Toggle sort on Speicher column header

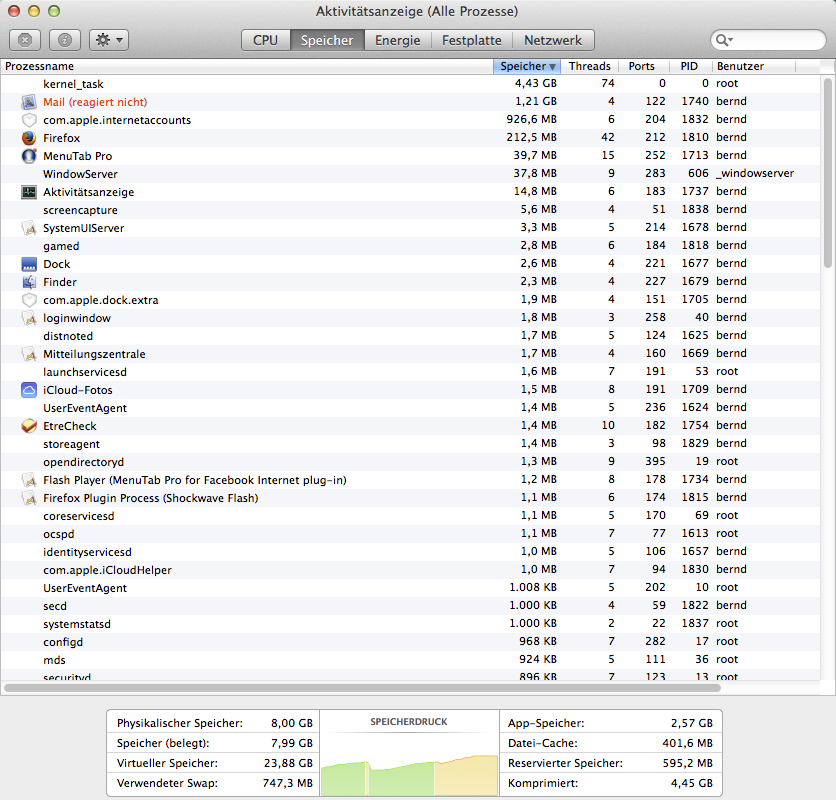click(x=527, y=66)
